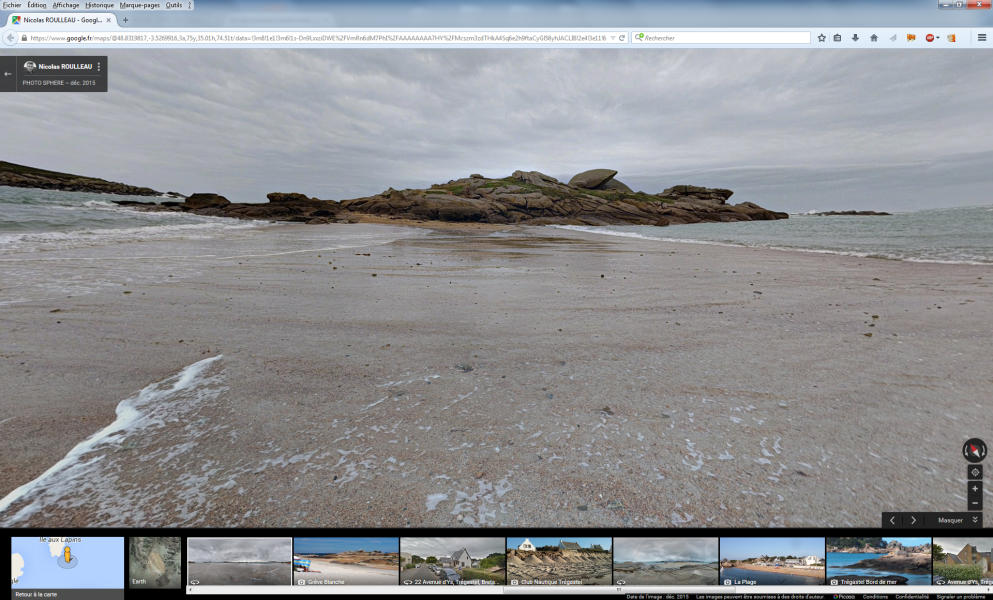Open the bookmarks list icon
The height and width of the screenshot is (600, 993).
837,38
